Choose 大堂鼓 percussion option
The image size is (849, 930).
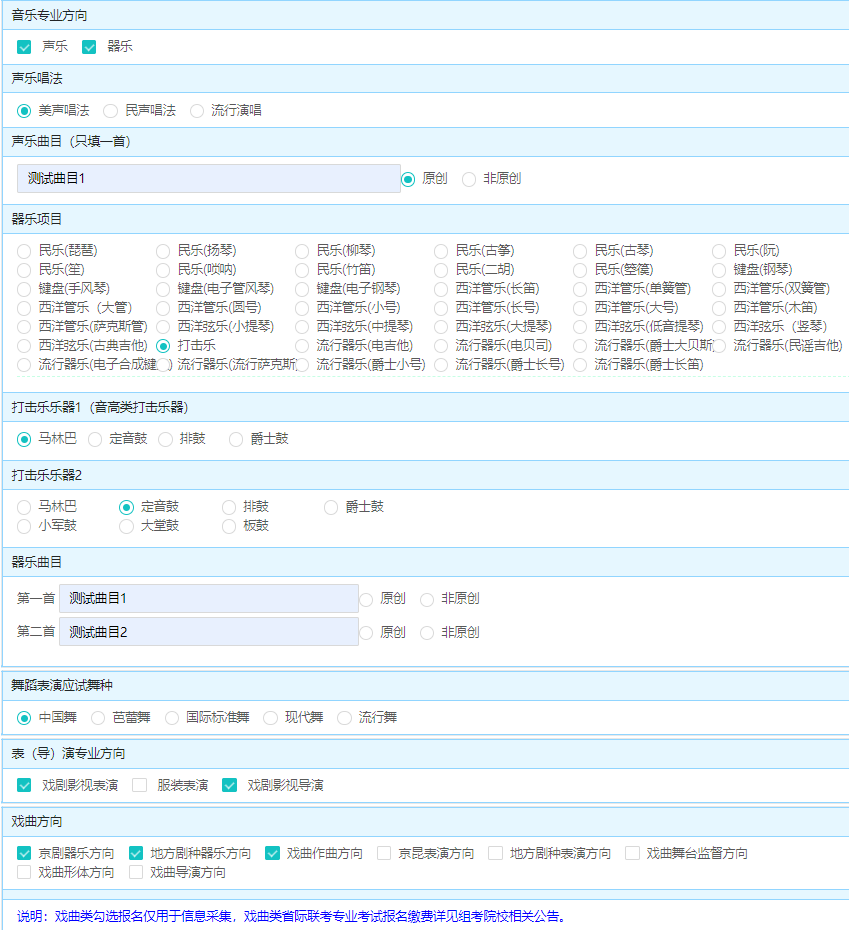(x=126, y=526)
